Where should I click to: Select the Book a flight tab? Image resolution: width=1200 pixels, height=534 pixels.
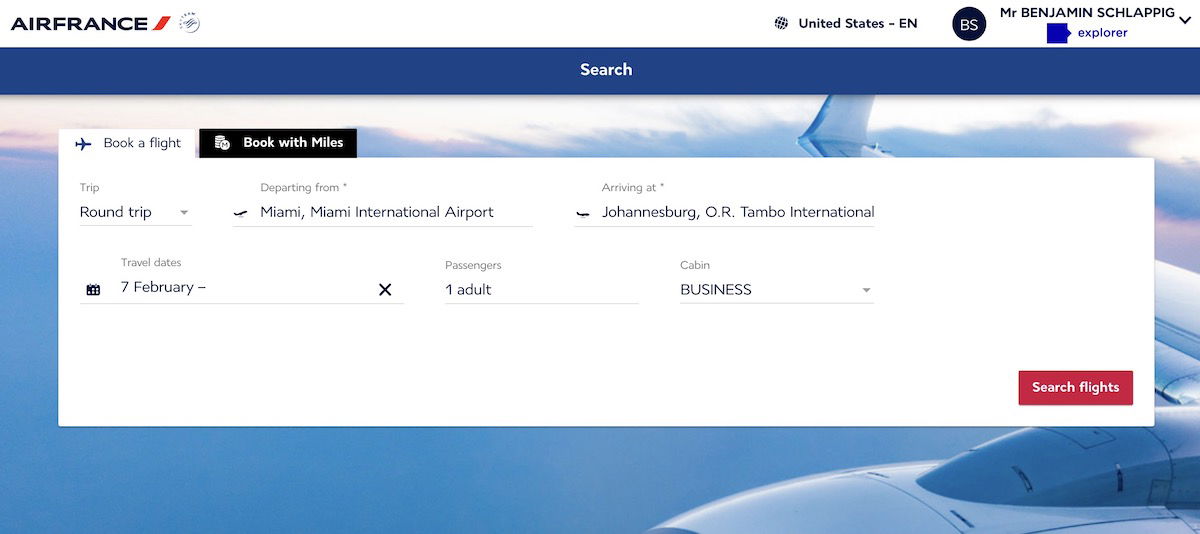[x=128, y=143]
